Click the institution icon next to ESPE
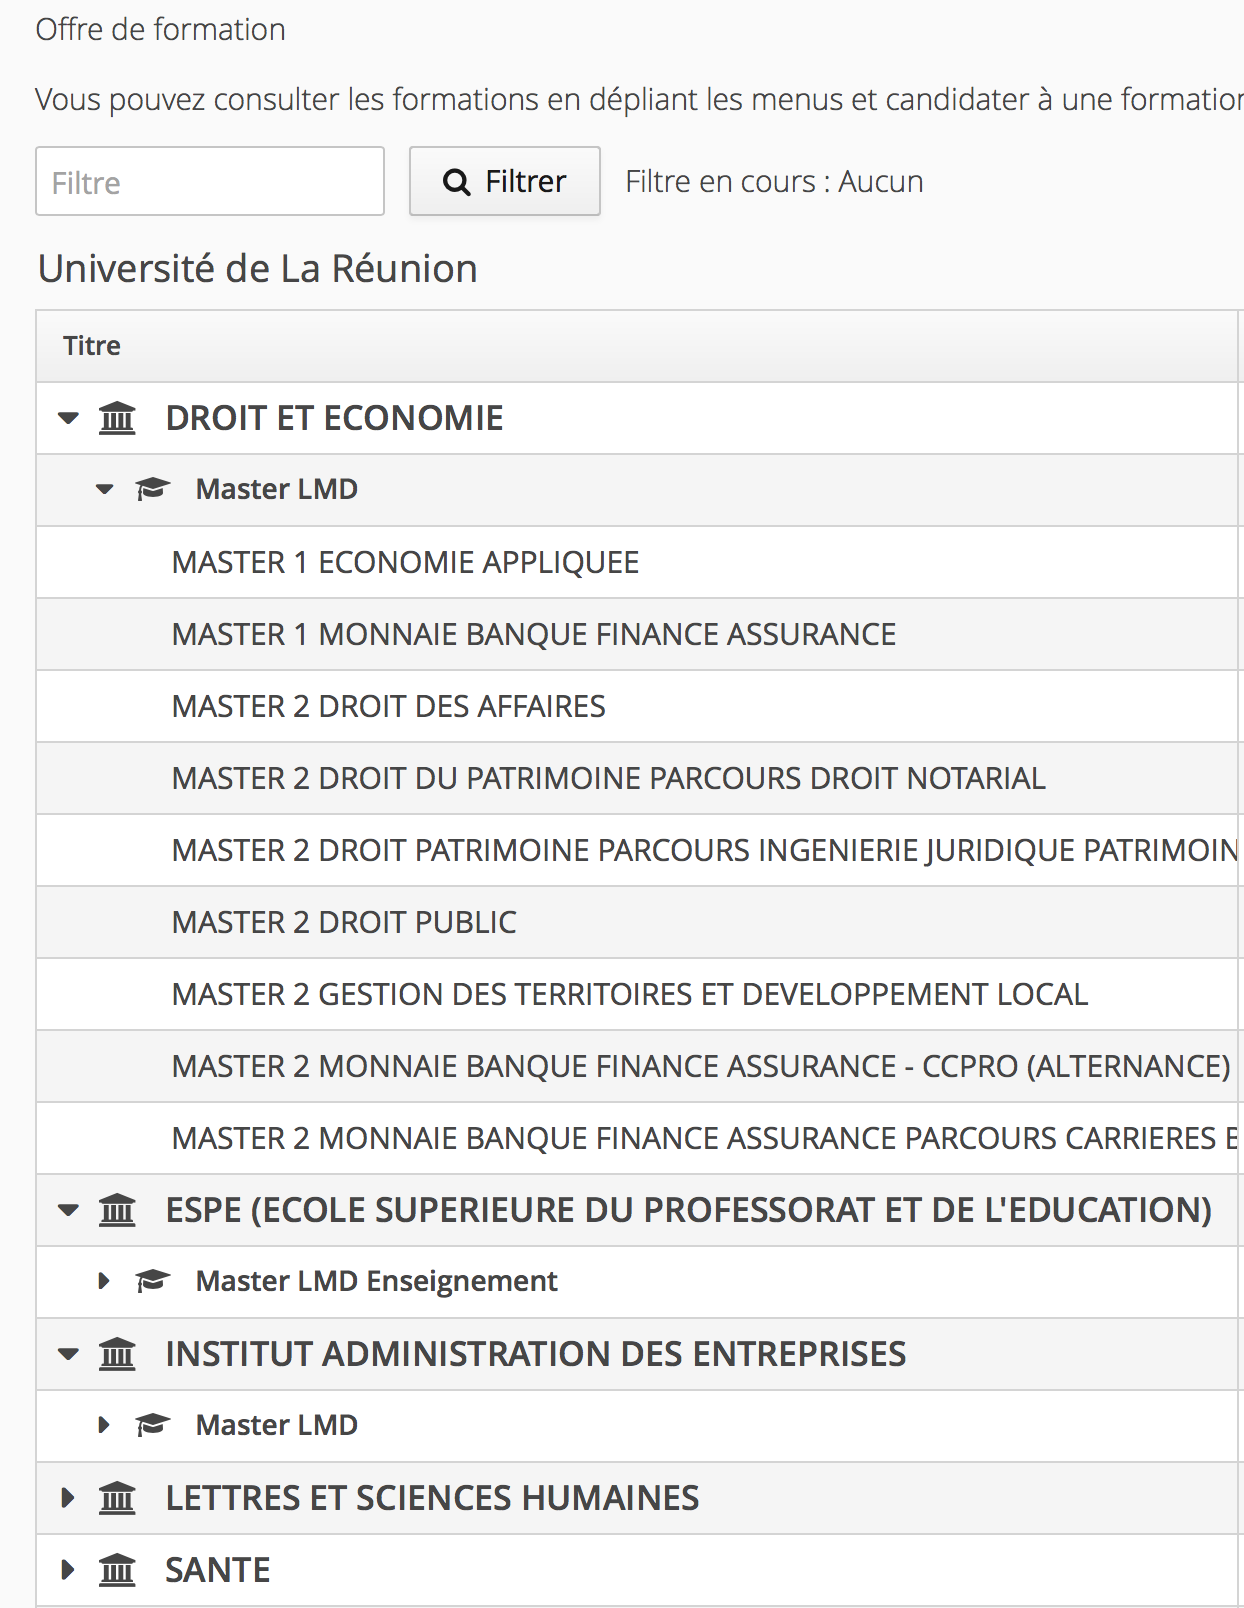 coord(117,1210)
